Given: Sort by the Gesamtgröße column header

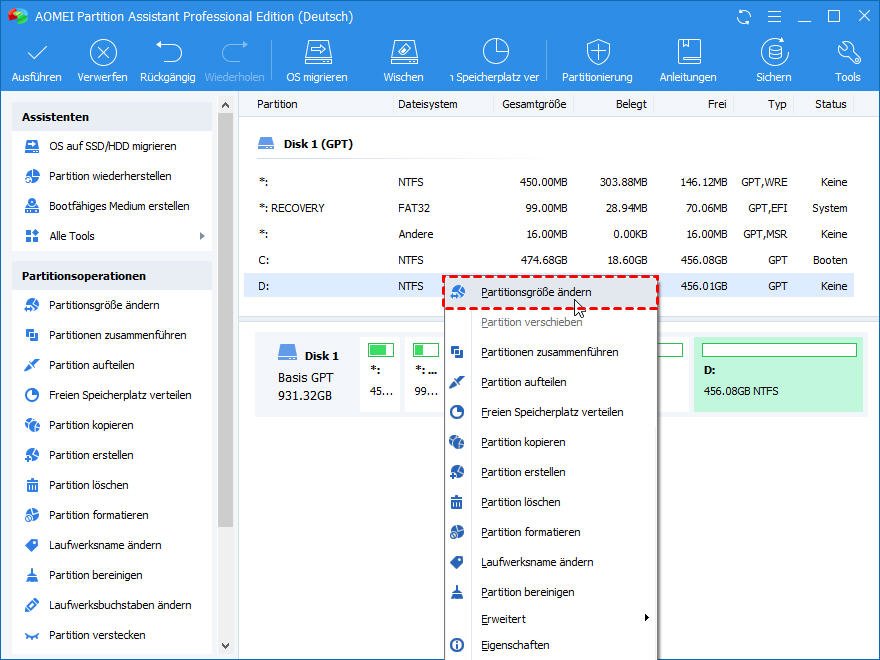Looking at the screenshot, I should pos(534,104).
